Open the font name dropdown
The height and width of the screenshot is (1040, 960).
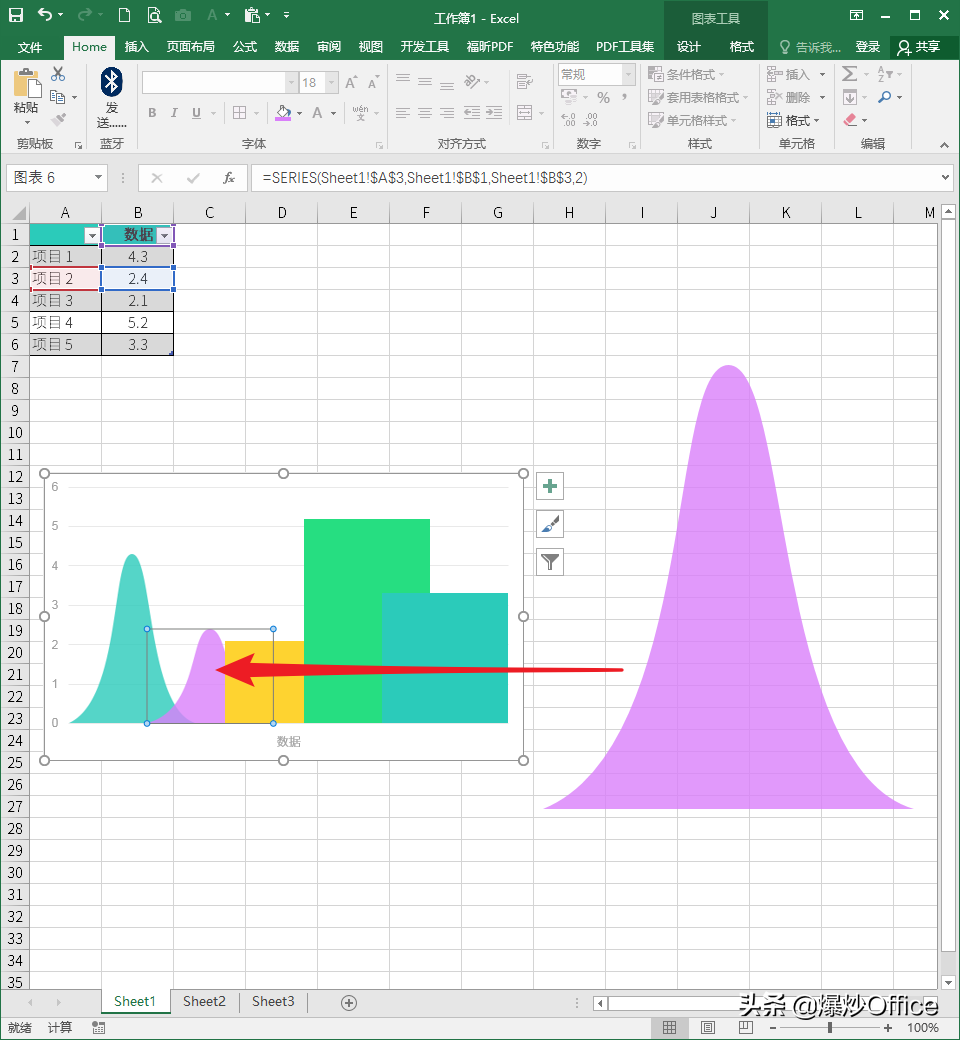click(291, 82)
